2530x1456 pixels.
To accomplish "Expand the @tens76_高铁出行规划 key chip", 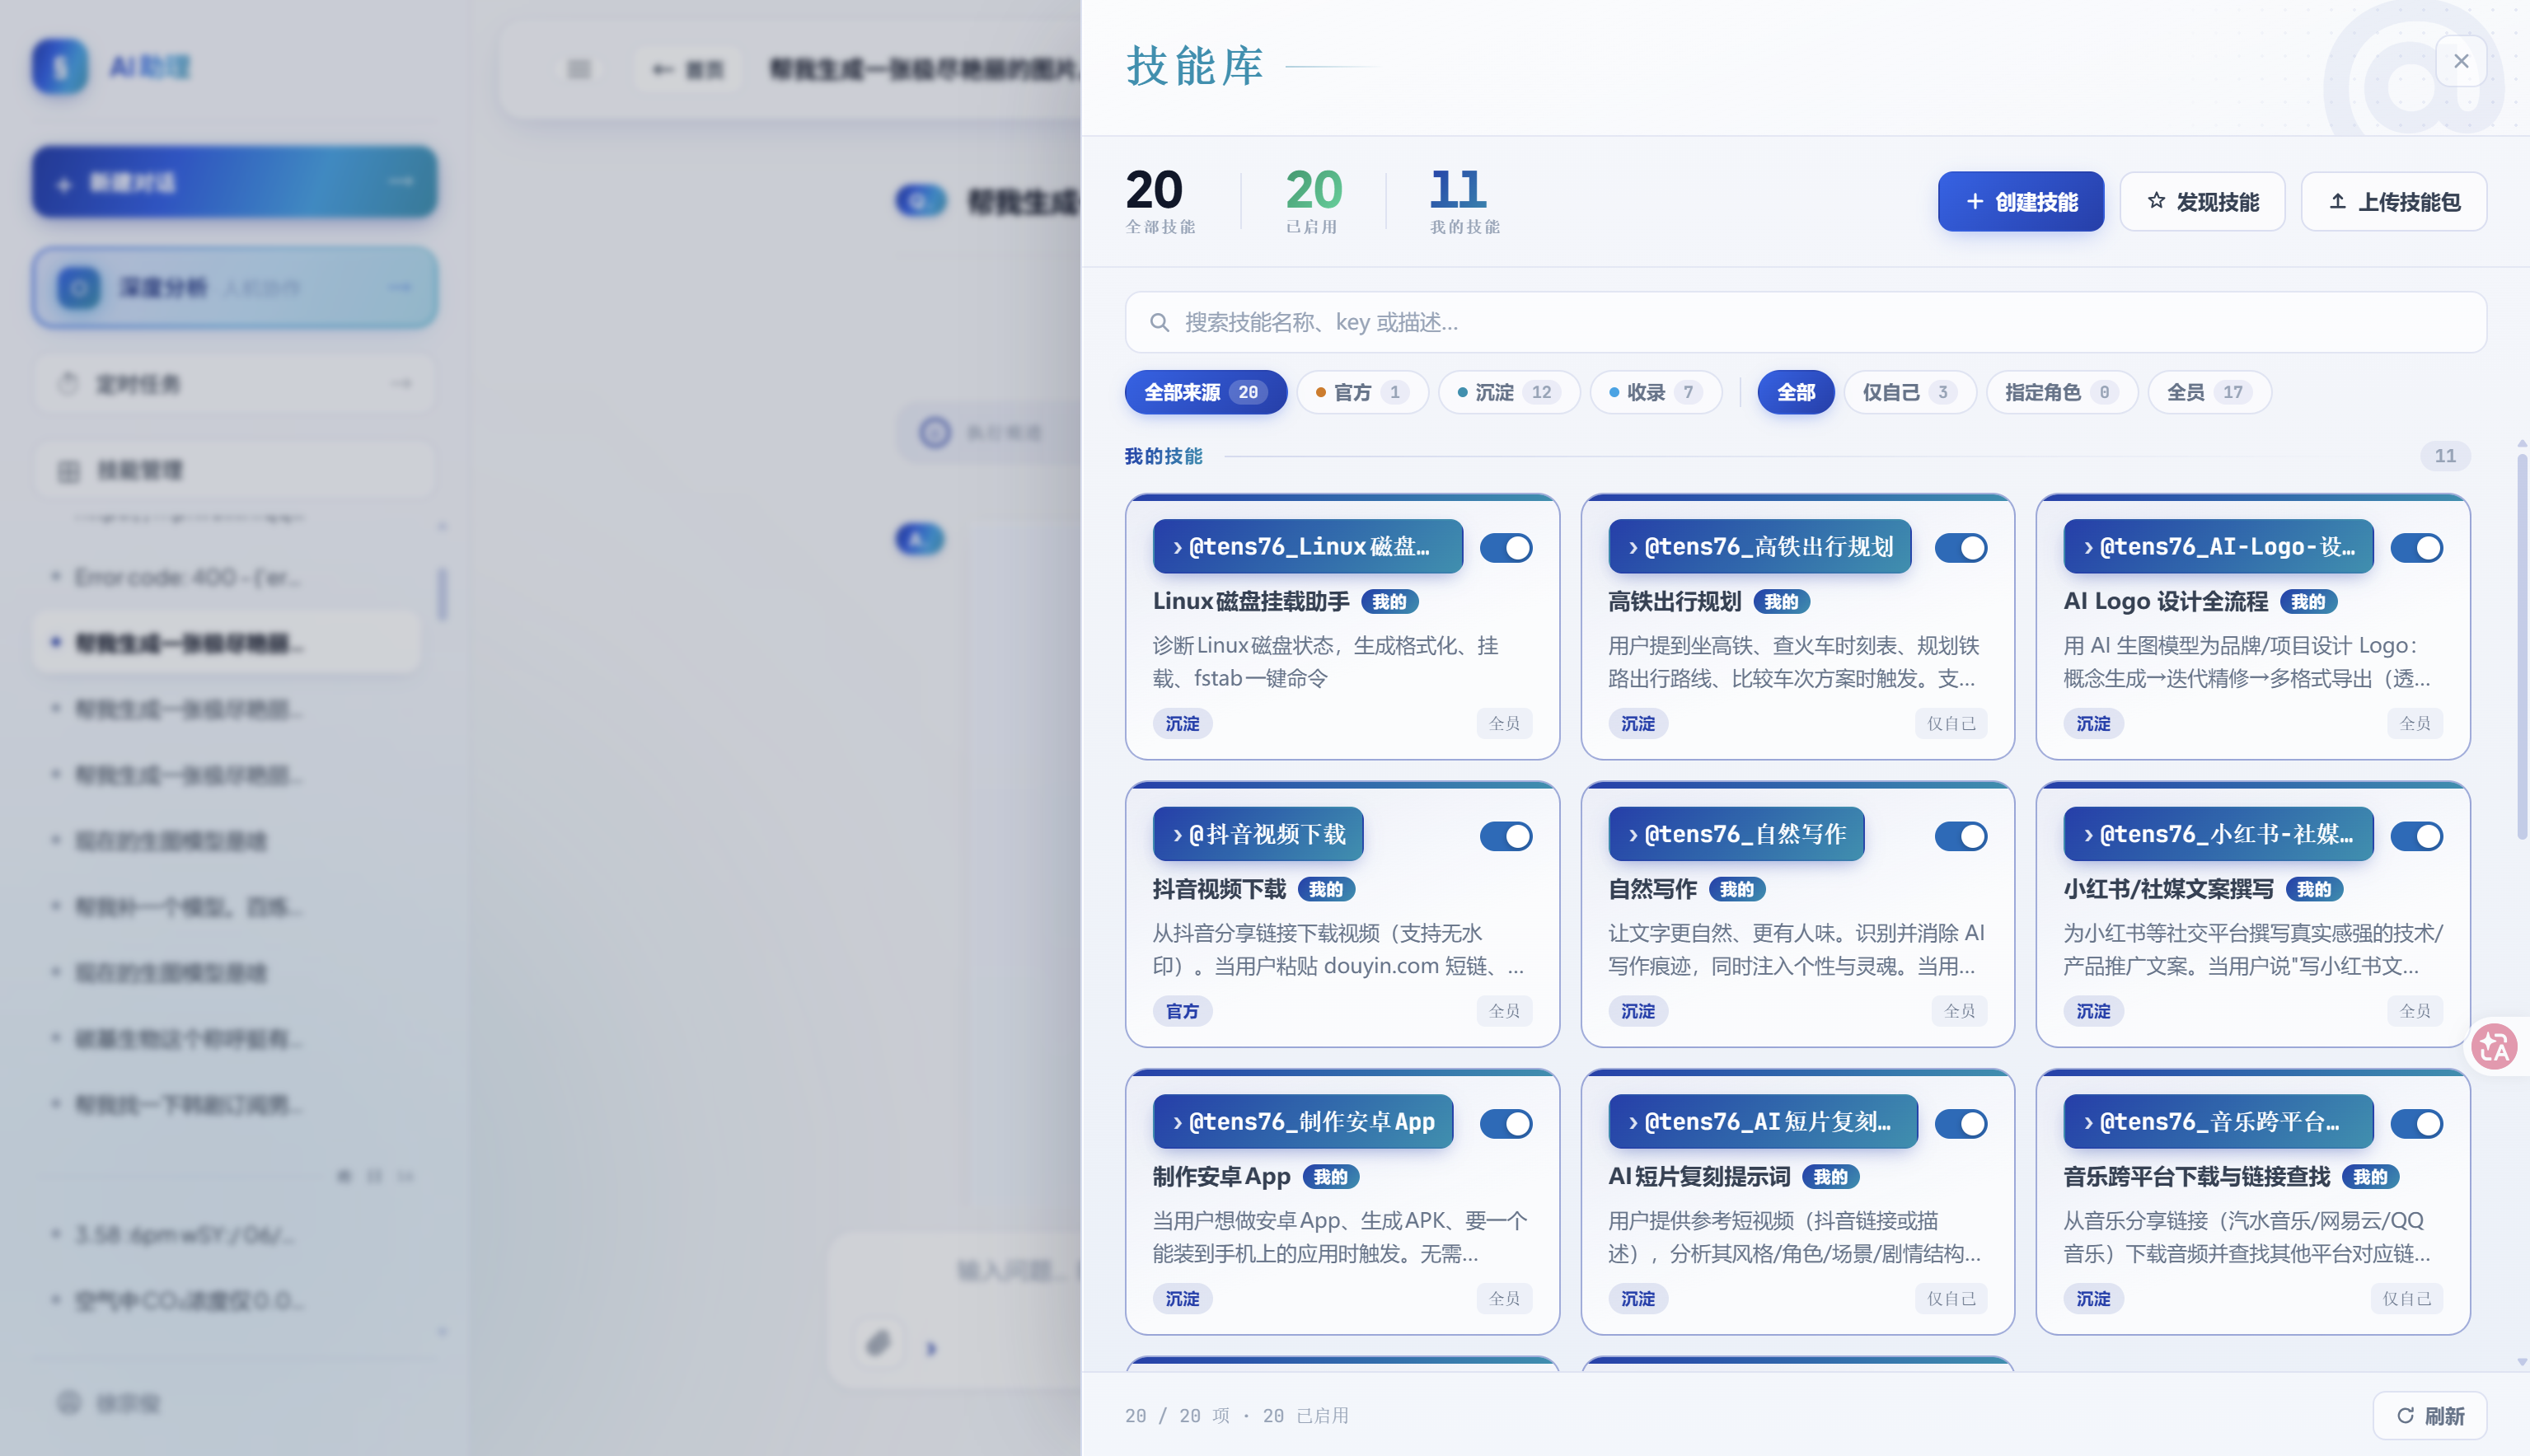I will pos(1759,547).
